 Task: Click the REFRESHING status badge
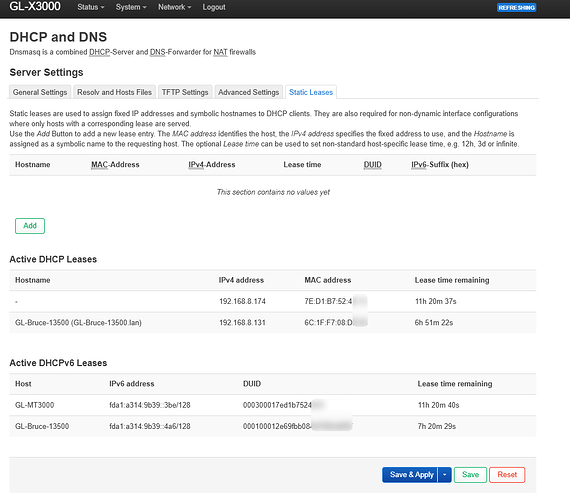coord(516,8)
